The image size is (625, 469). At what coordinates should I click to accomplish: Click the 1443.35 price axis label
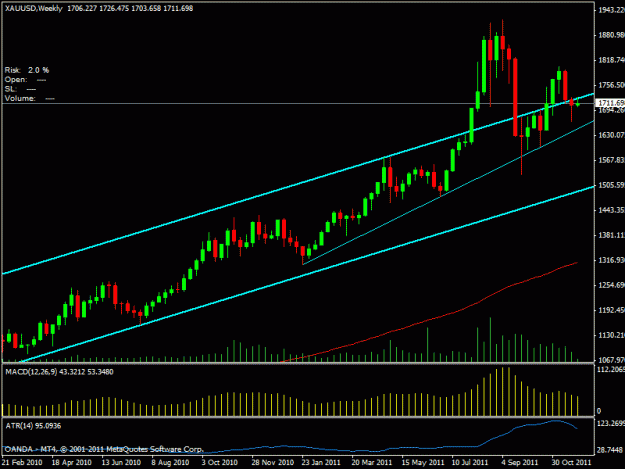coord(611,210)
